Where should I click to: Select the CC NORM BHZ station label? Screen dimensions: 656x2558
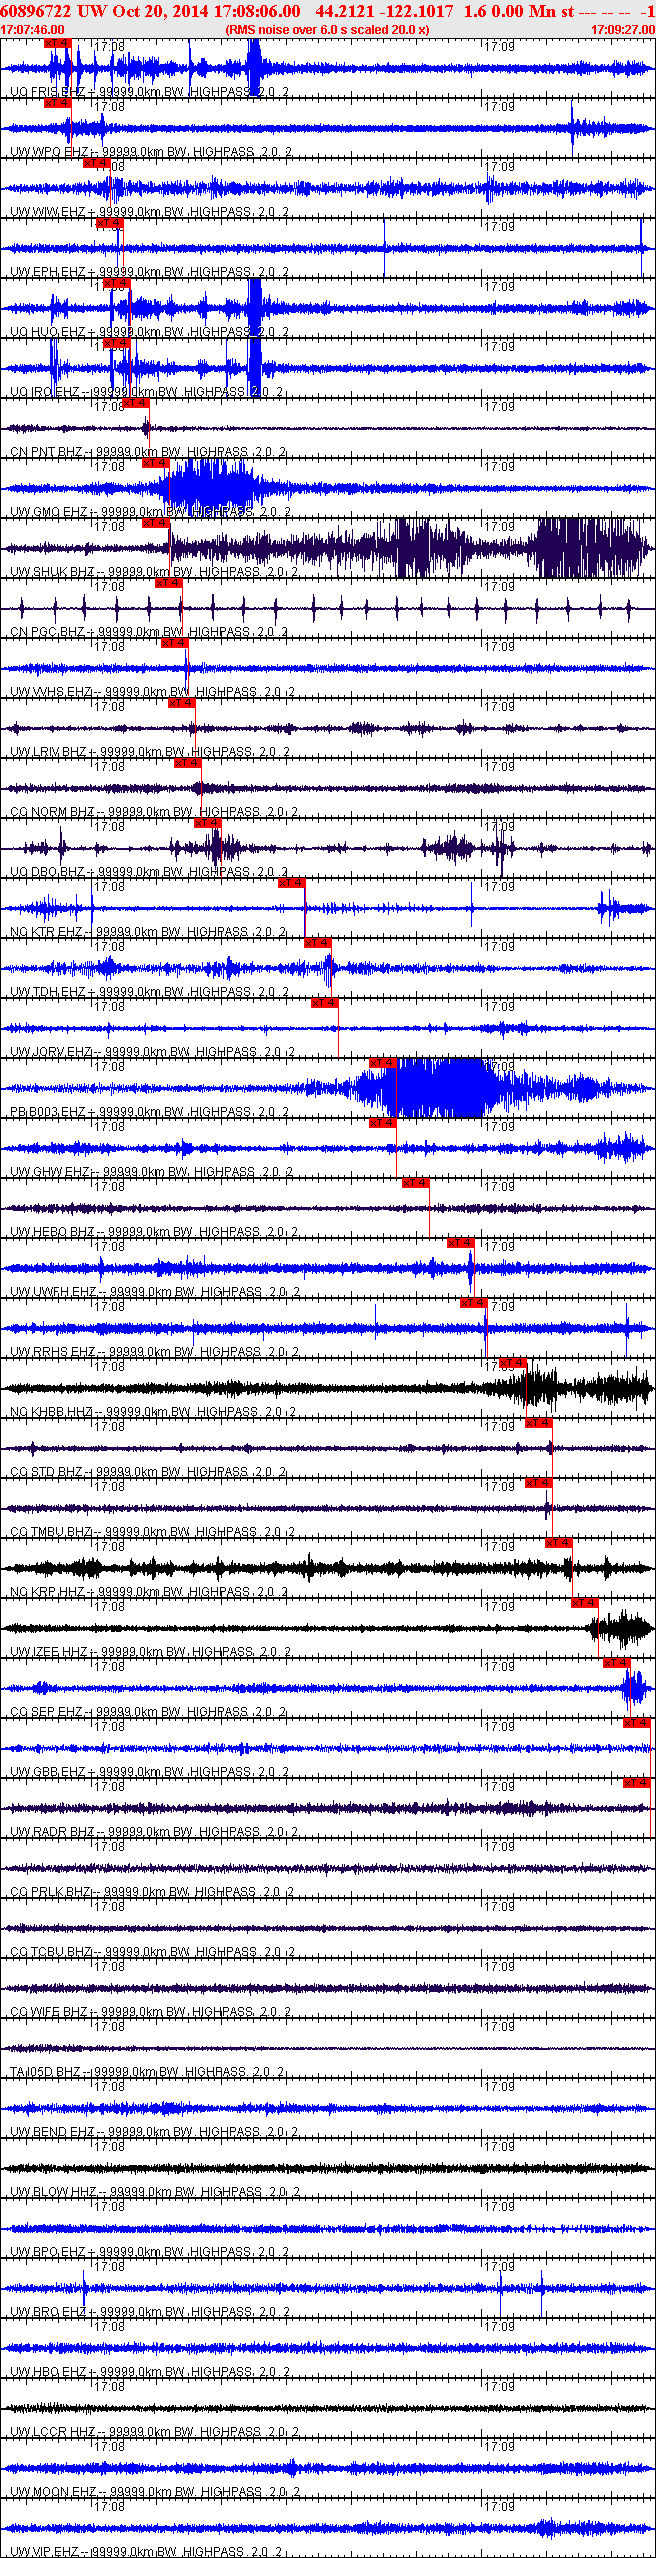(52, 812)
